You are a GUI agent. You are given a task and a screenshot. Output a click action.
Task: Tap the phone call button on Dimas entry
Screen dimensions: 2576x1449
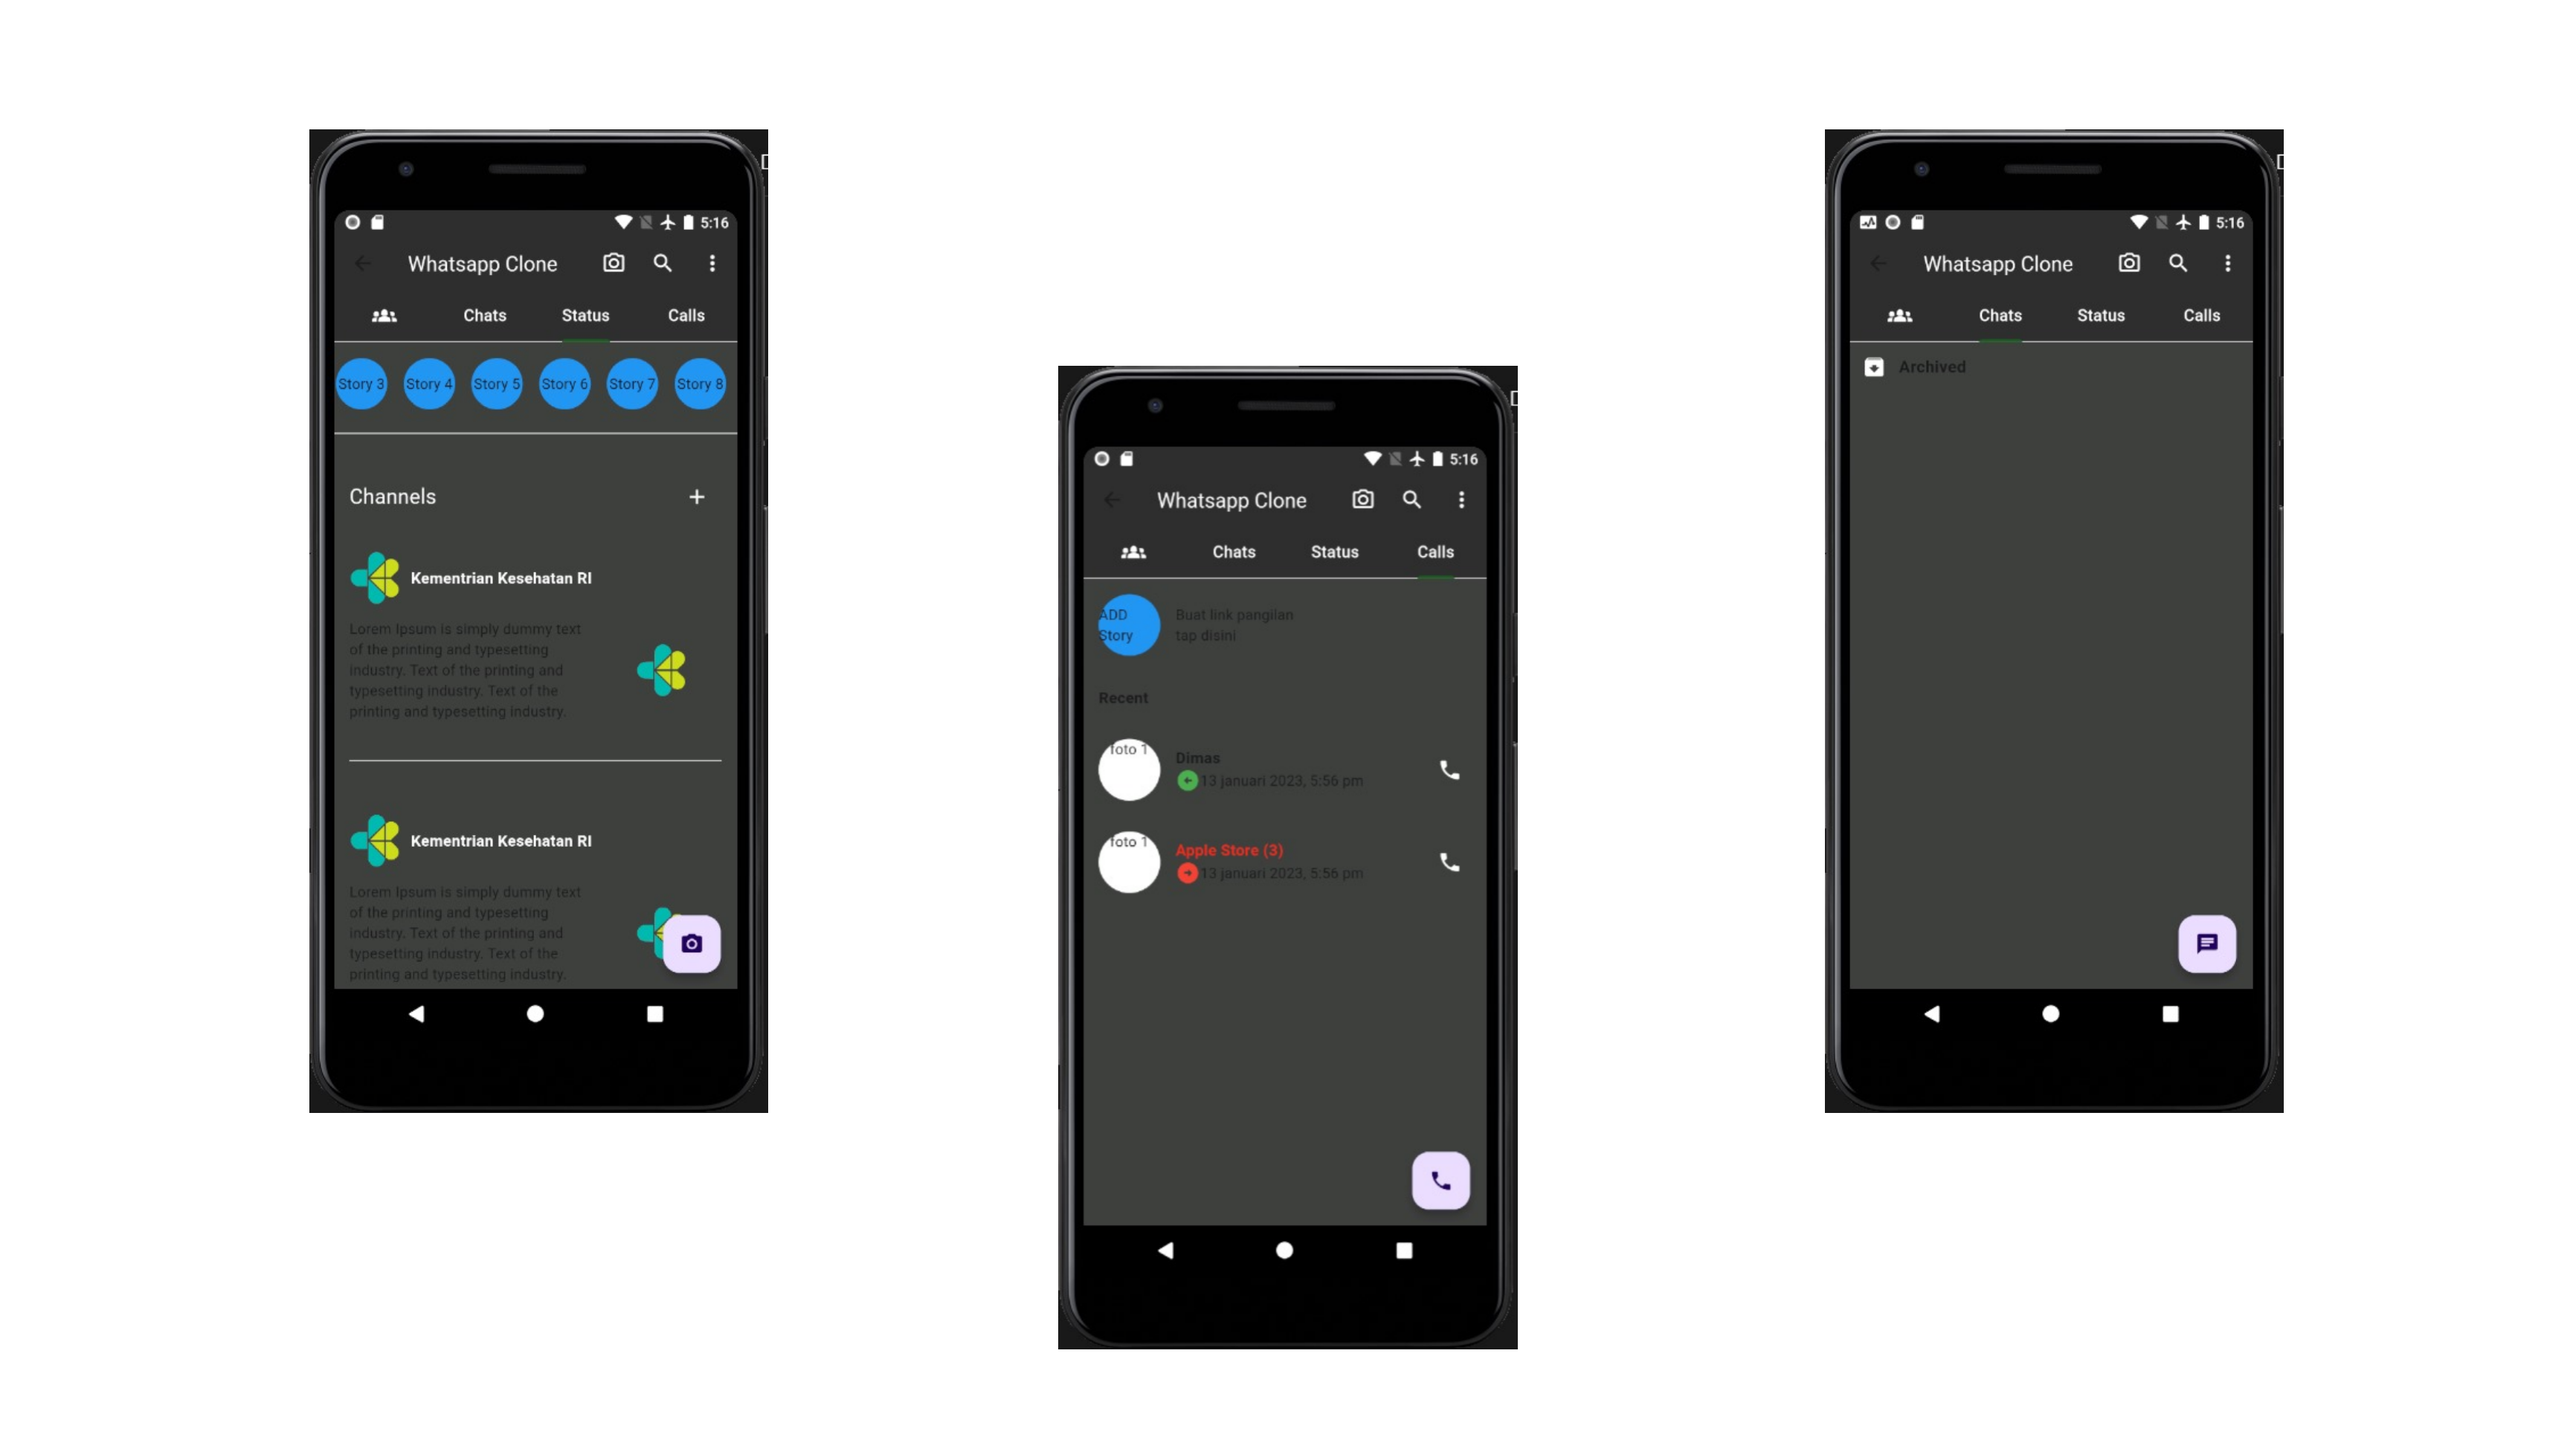coord(1447,768)
